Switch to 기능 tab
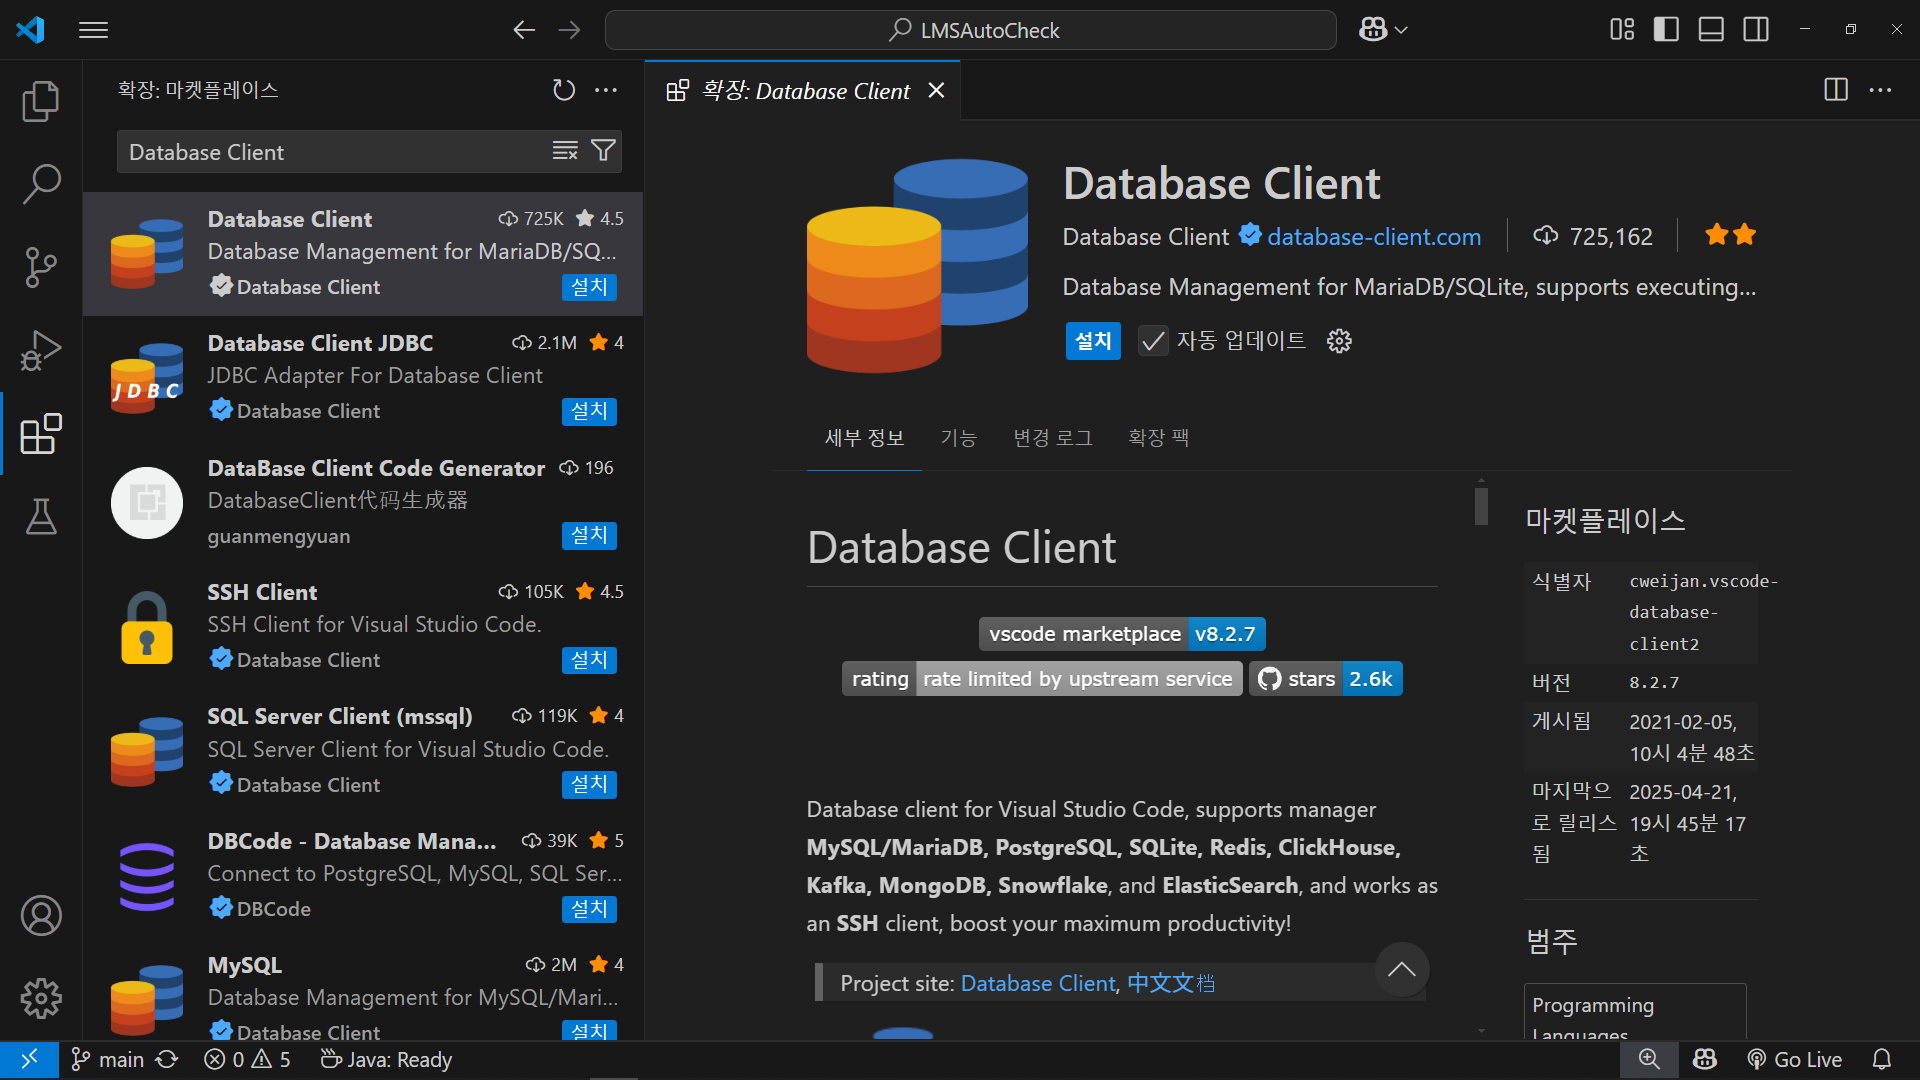Viewport: 1920px width, 1080px height. point(958,438)
